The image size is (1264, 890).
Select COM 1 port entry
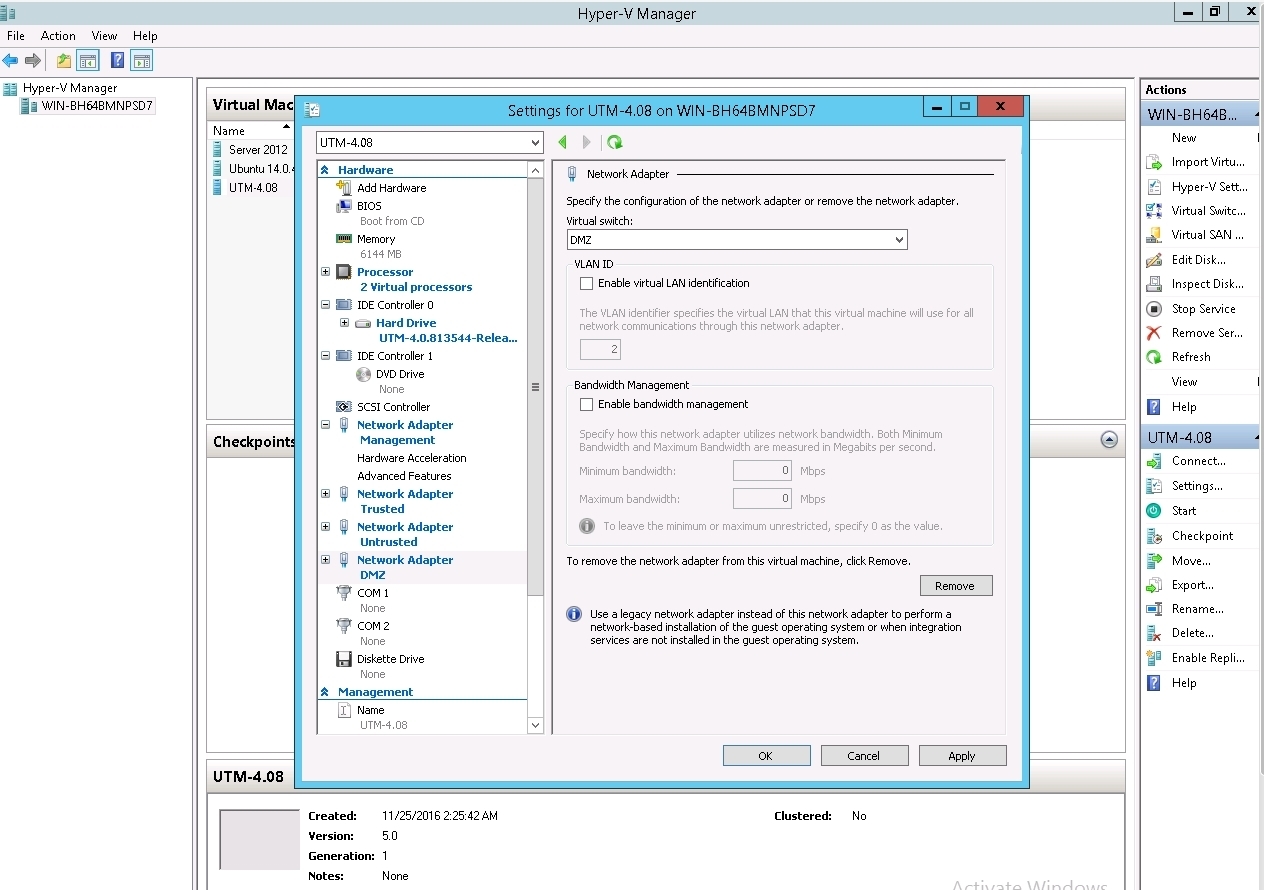[373, 593]
